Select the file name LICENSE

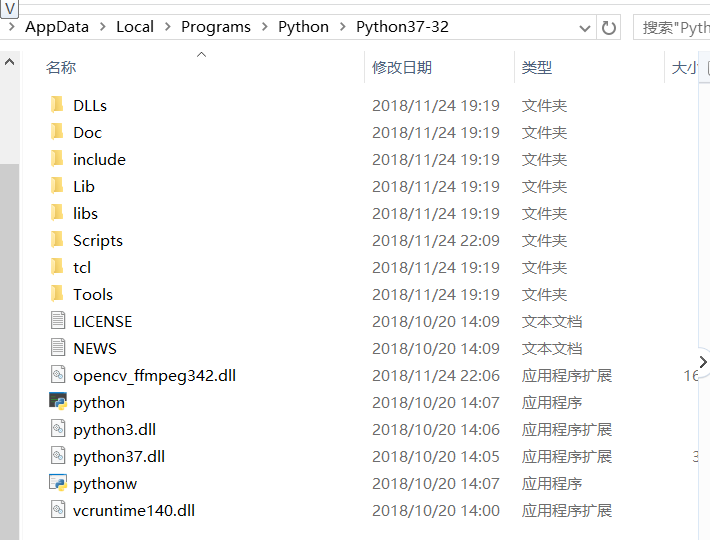103,321
